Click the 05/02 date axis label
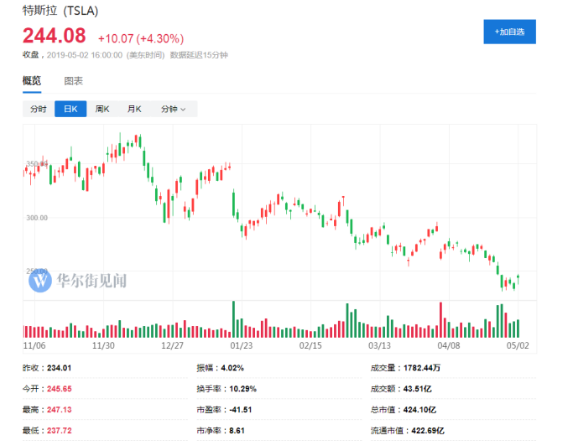Screen dimensions: 570x448 (518, 345)
